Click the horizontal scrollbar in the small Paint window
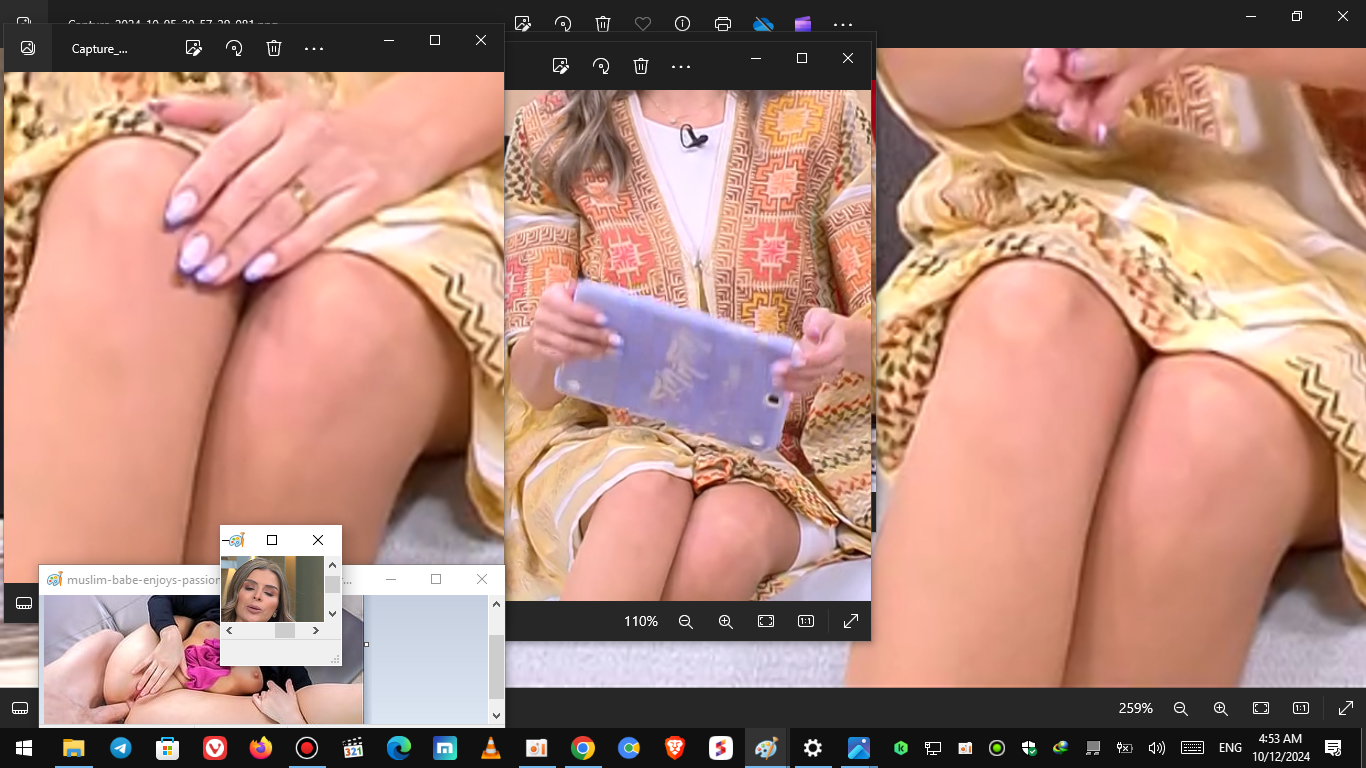This screenshot has width=1366, height=768. (x=285, y=630)
